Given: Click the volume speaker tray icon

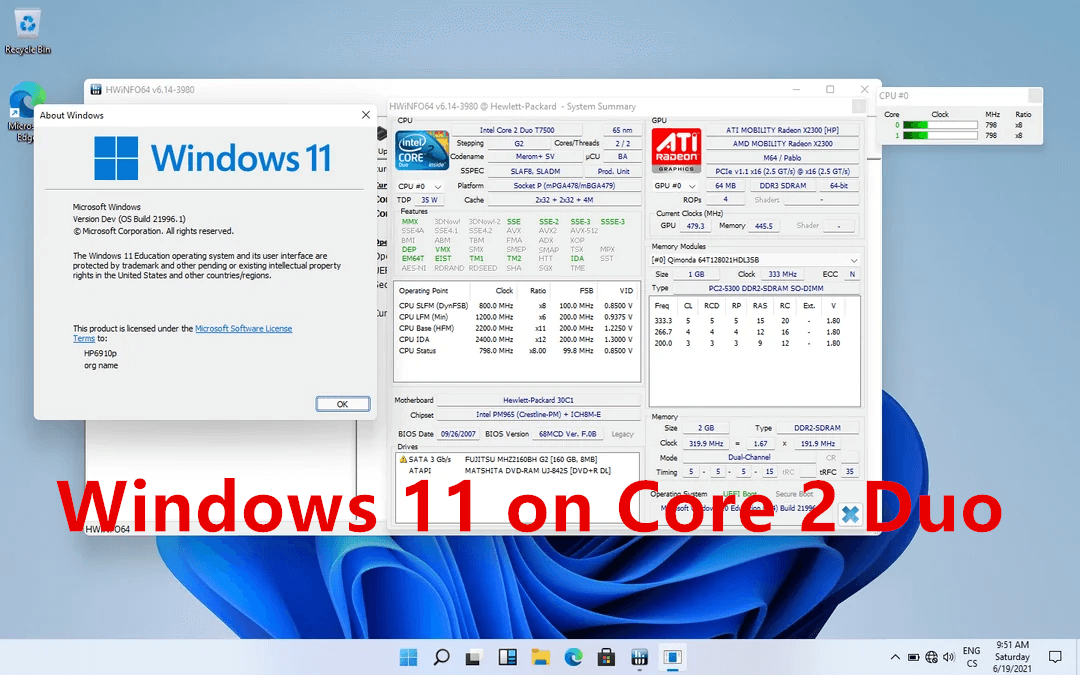Looking at the screenshot, I should point(949,657).
